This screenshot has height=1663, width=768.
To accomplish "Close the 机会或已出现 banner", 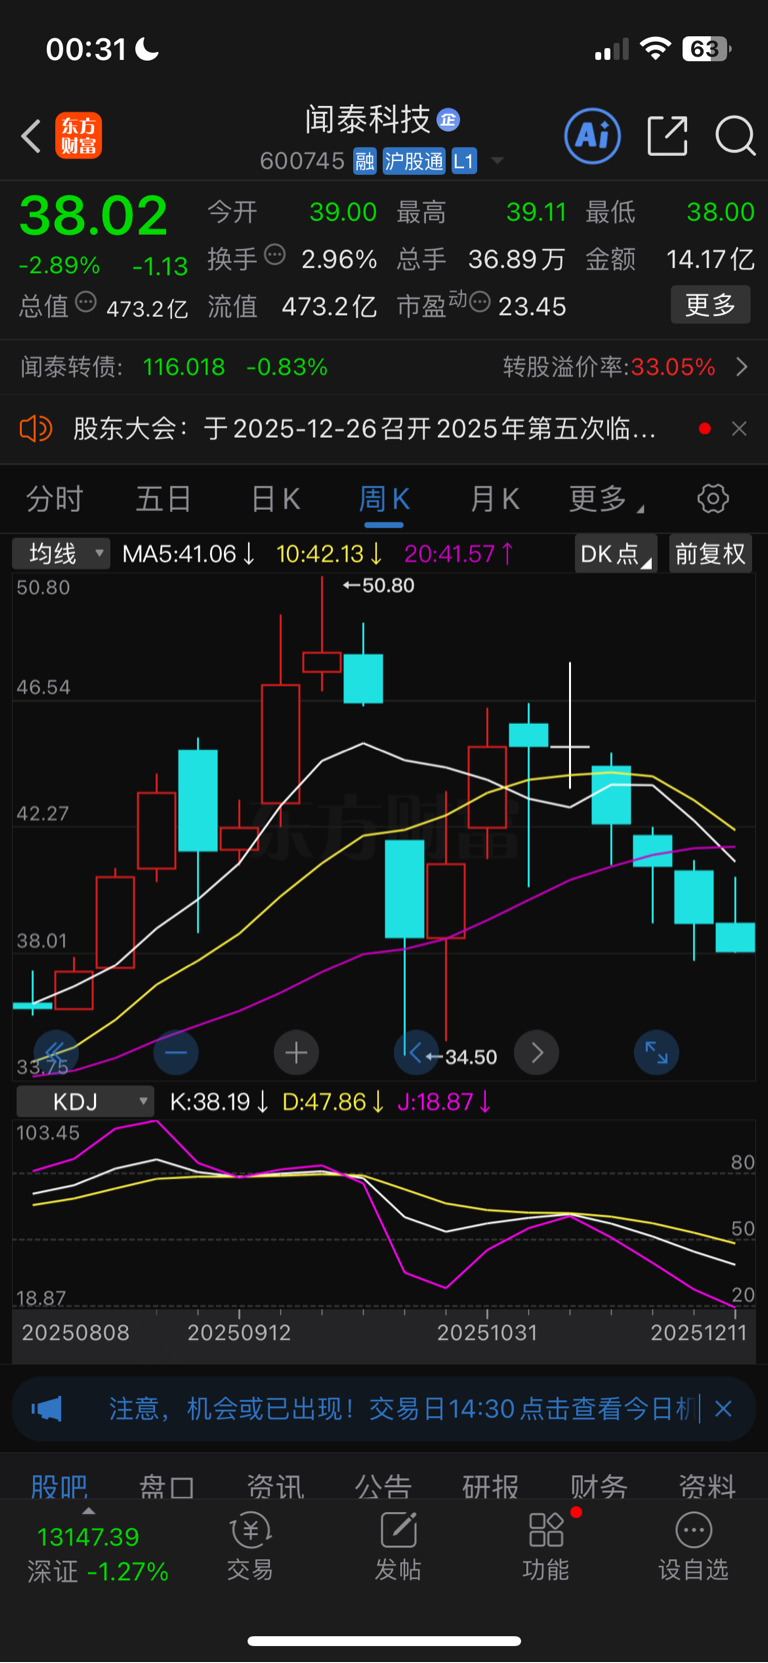I will pos(724,1409).
